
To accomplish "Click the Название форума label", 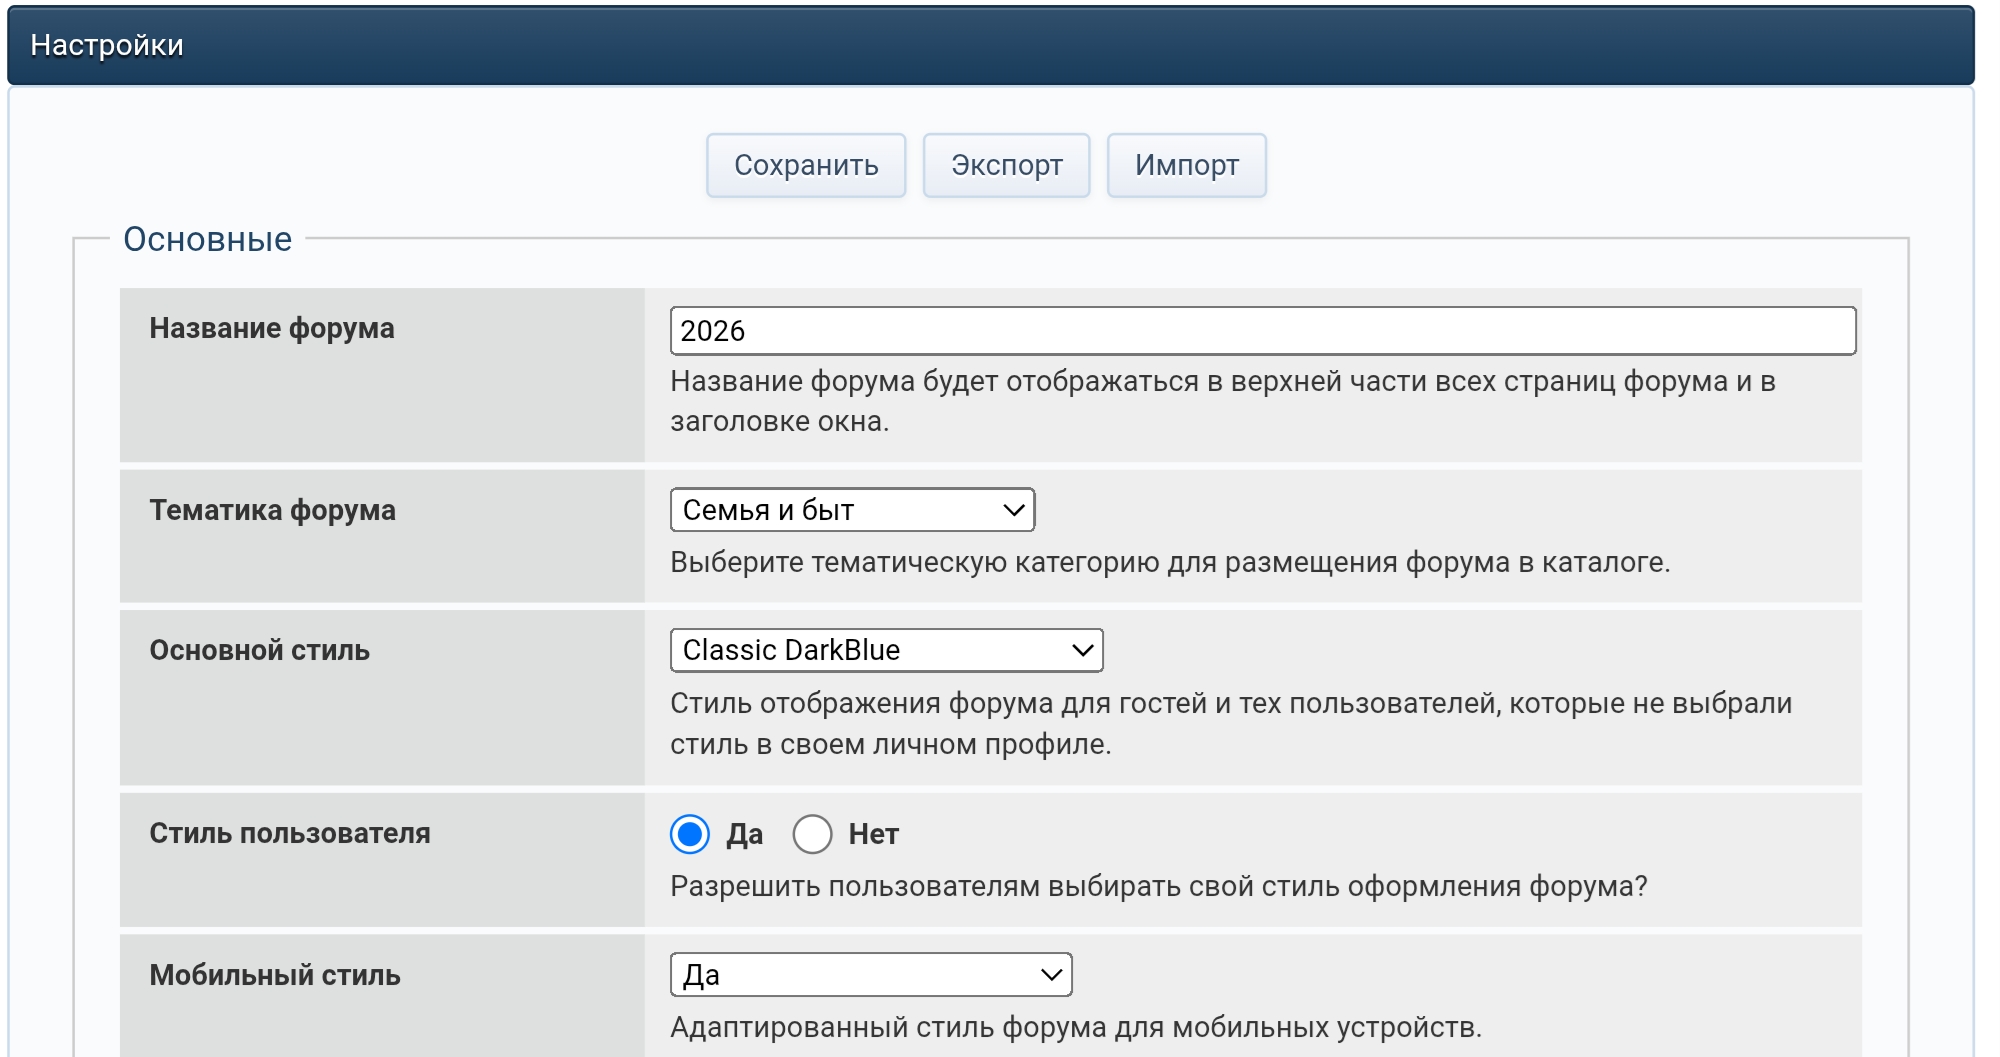I will pos(272,328).
